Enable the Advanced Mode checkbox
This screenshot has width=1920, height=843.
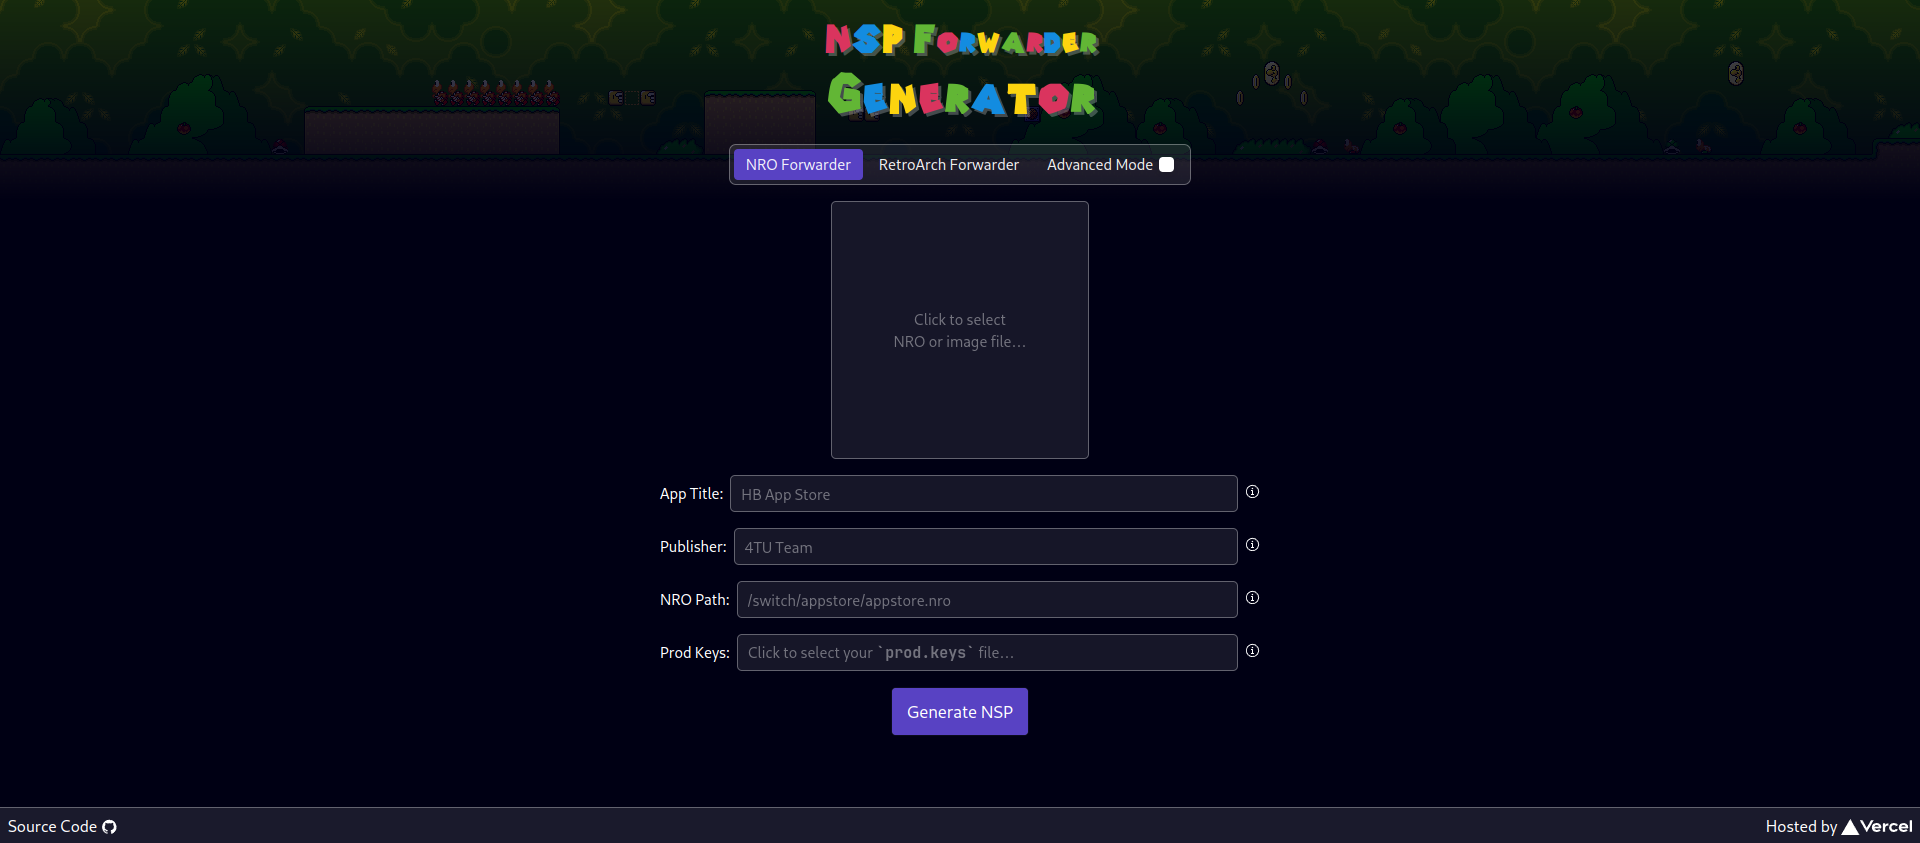pyautogui.click(x=1166, y=165)
